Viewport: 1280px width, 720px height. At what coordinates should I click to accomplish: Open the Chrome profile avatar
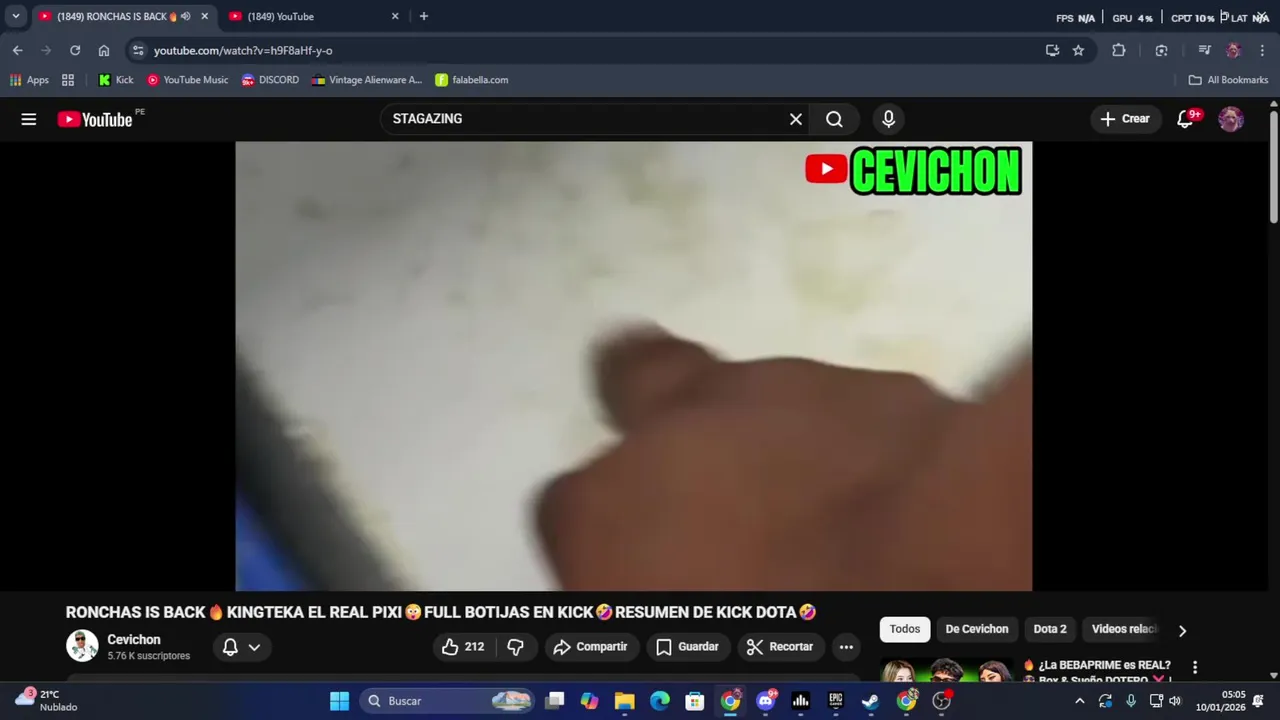(1233, 50)
